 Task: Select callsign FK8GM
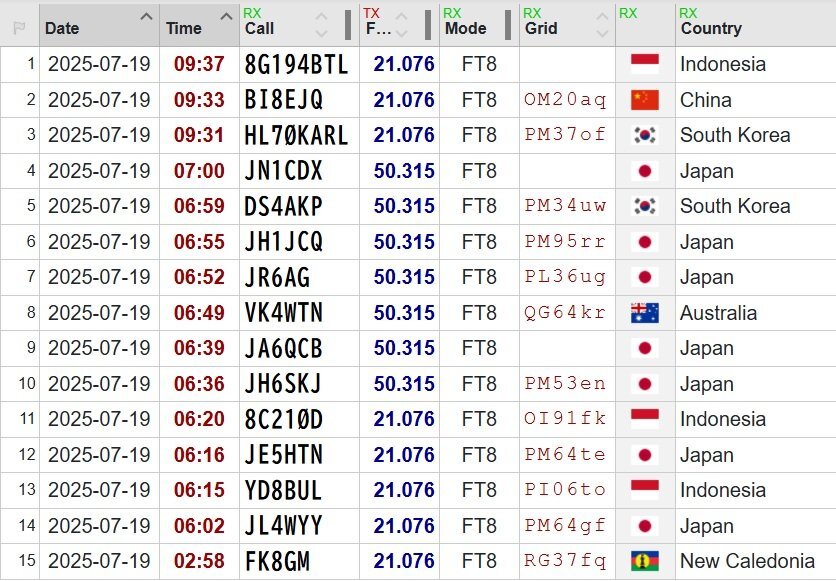point(277,561)
